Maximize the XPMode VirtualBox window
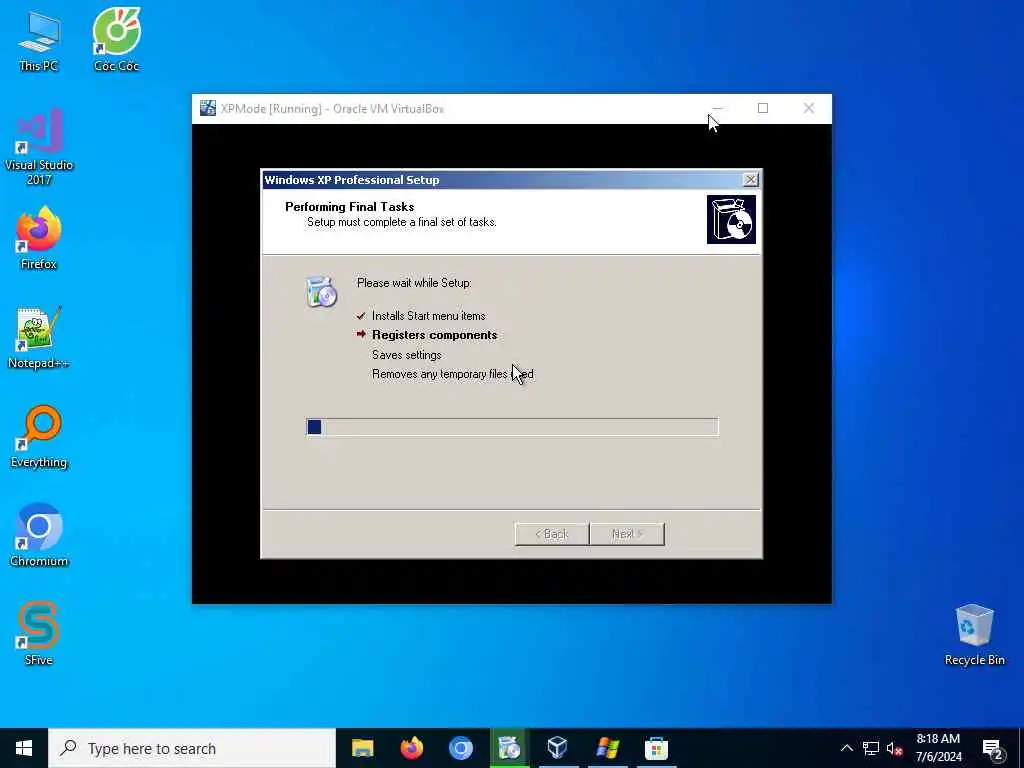The image size is (1024, 768). [x=763, y=108]
